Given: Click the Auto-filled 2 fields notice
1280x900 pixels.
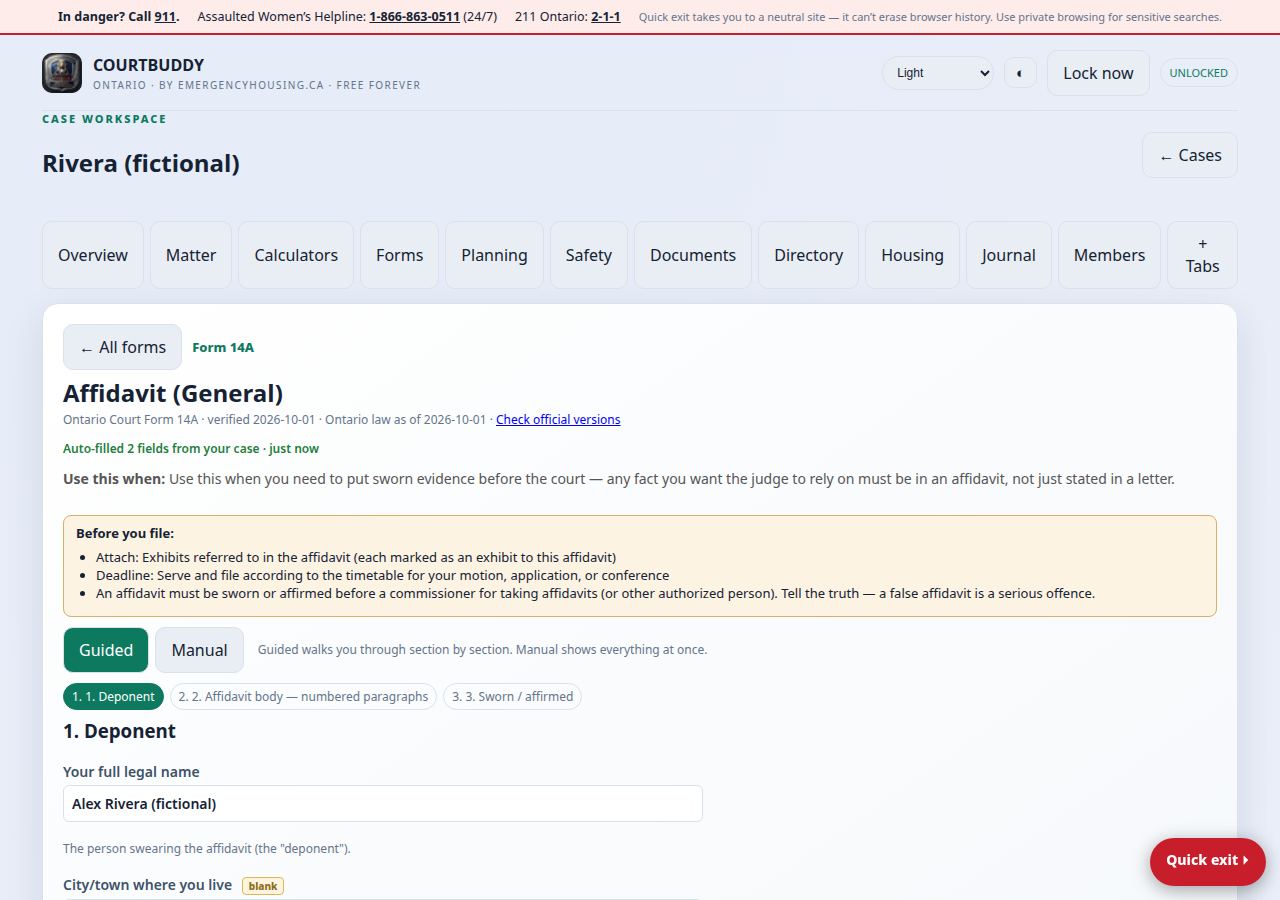Looking at the screenshot, I should [191, 449].
